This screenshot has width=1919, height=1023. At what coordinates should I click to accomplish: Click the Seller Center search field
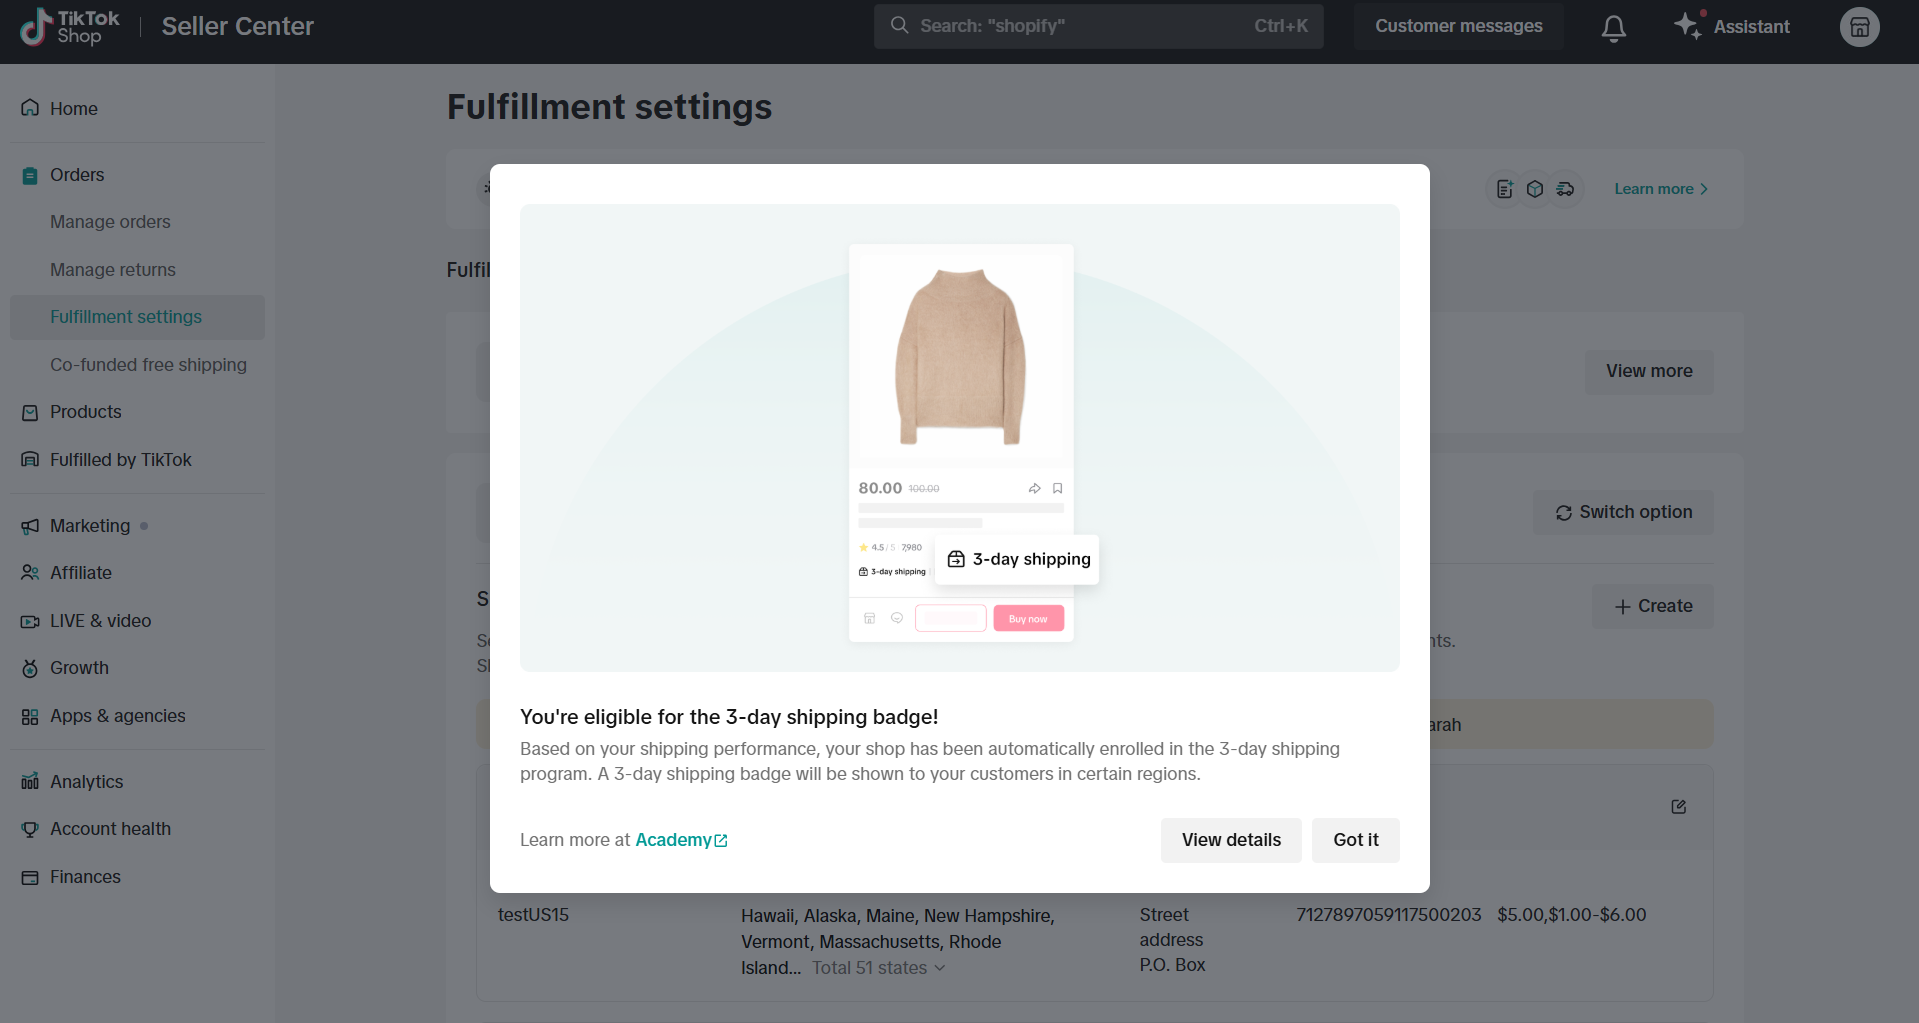pyautogui.click(x=1097, y=26)
